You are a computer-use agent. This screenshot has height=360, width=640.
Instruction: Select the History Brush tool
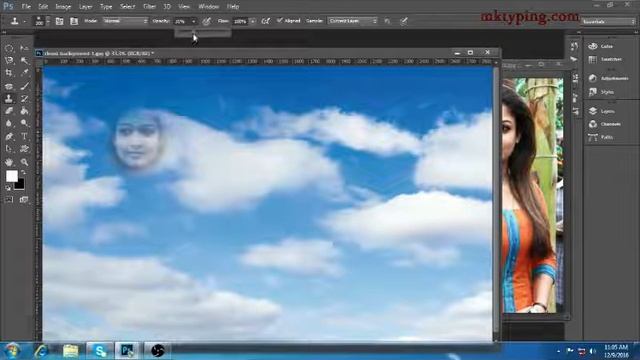click(24, 98)
